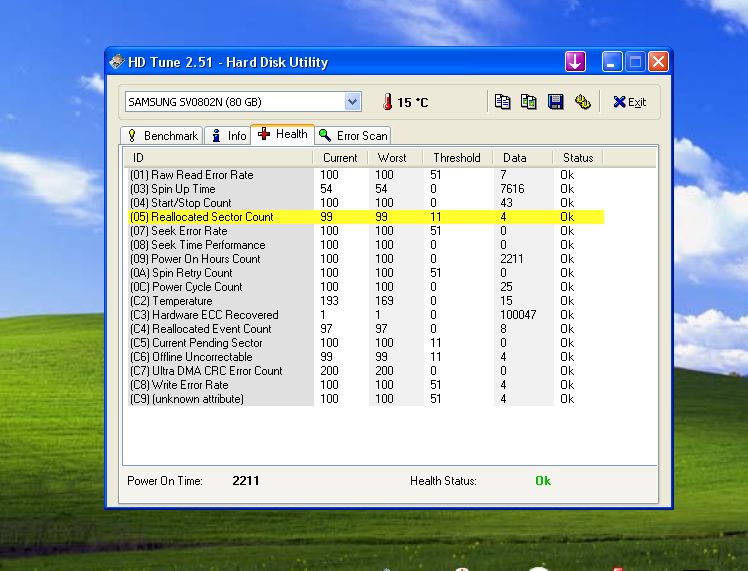Screen dimensions: 748x571
Task: Click the 200 current value for Ultra DMA CRC
Action: [x=329, y=371]
